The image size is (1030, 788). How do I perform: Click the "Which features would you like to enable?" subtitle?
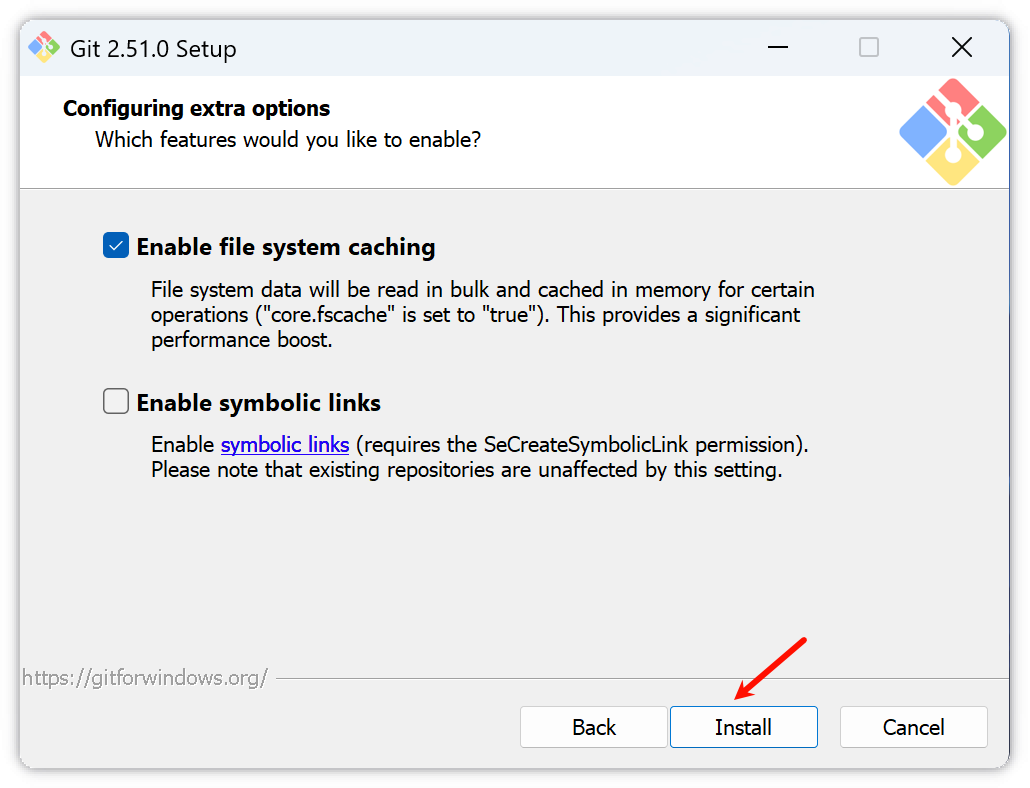(288, 139)
